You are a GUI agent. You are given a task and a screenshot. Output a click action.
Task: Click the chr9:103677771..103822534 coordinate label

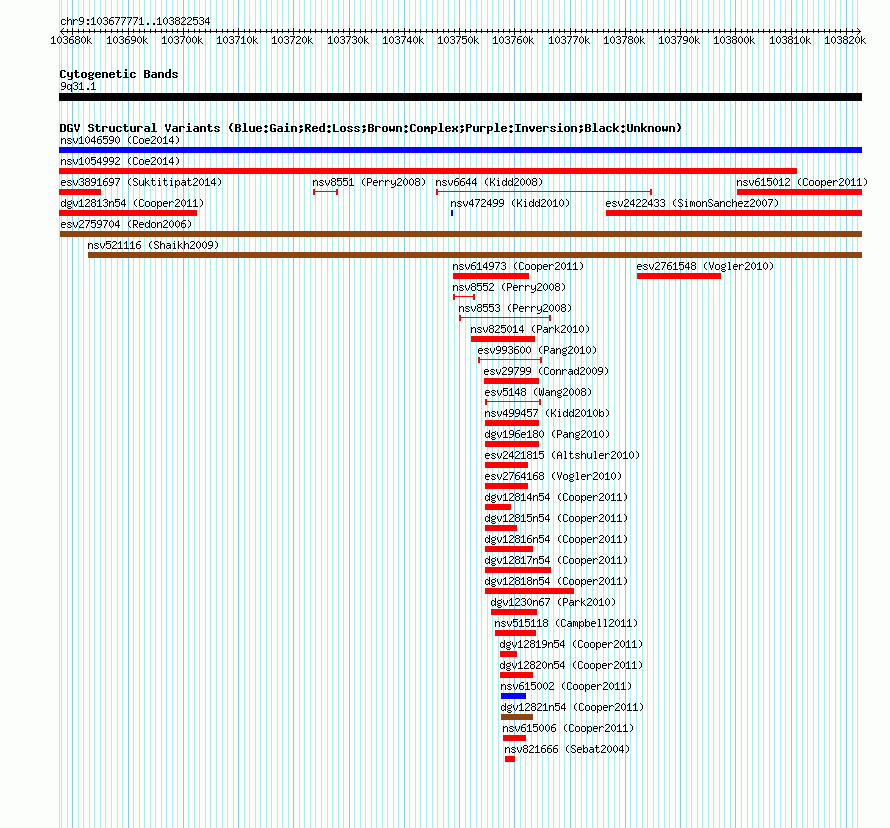(x=135, y=22)
